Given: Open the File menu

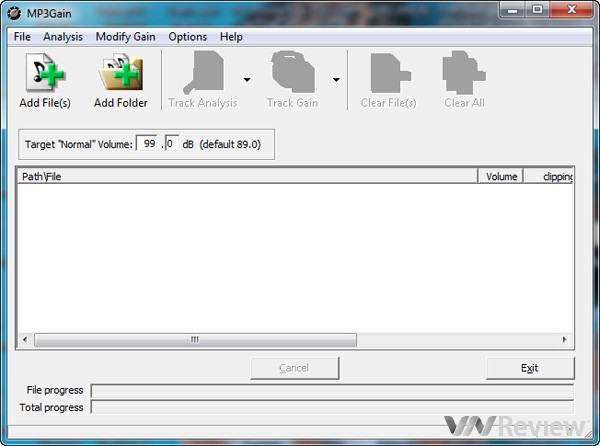Looking at the screenshot, I should [22, 37].
